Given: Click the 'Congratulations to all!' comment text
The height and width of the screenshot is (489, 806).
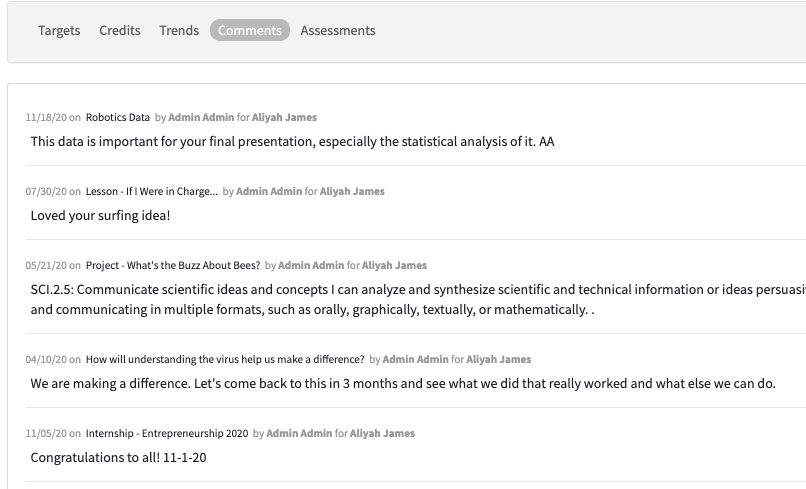Looking at the screenshot, I should 119,457.
